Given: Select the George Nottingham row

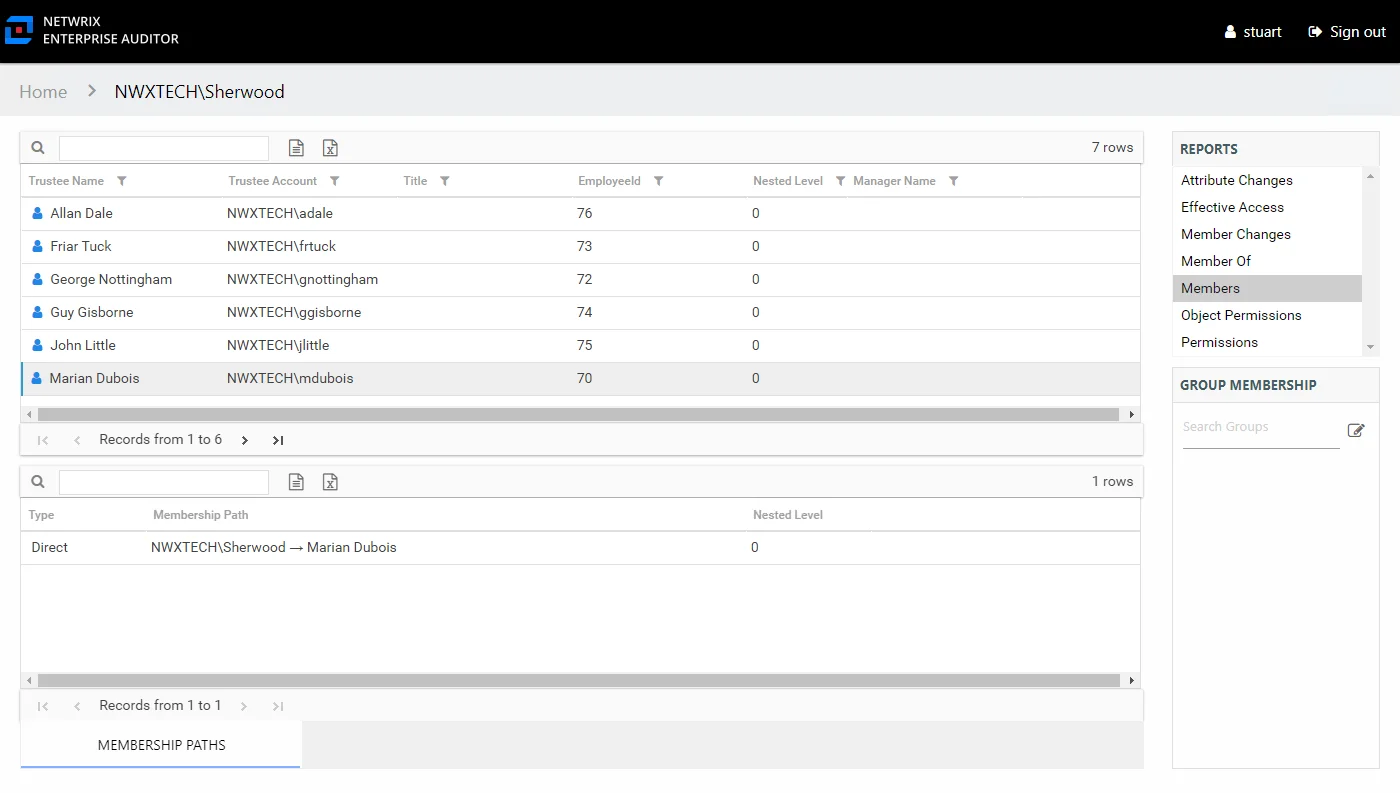Looking at the screenshot, I should click(x=580, y=279).
